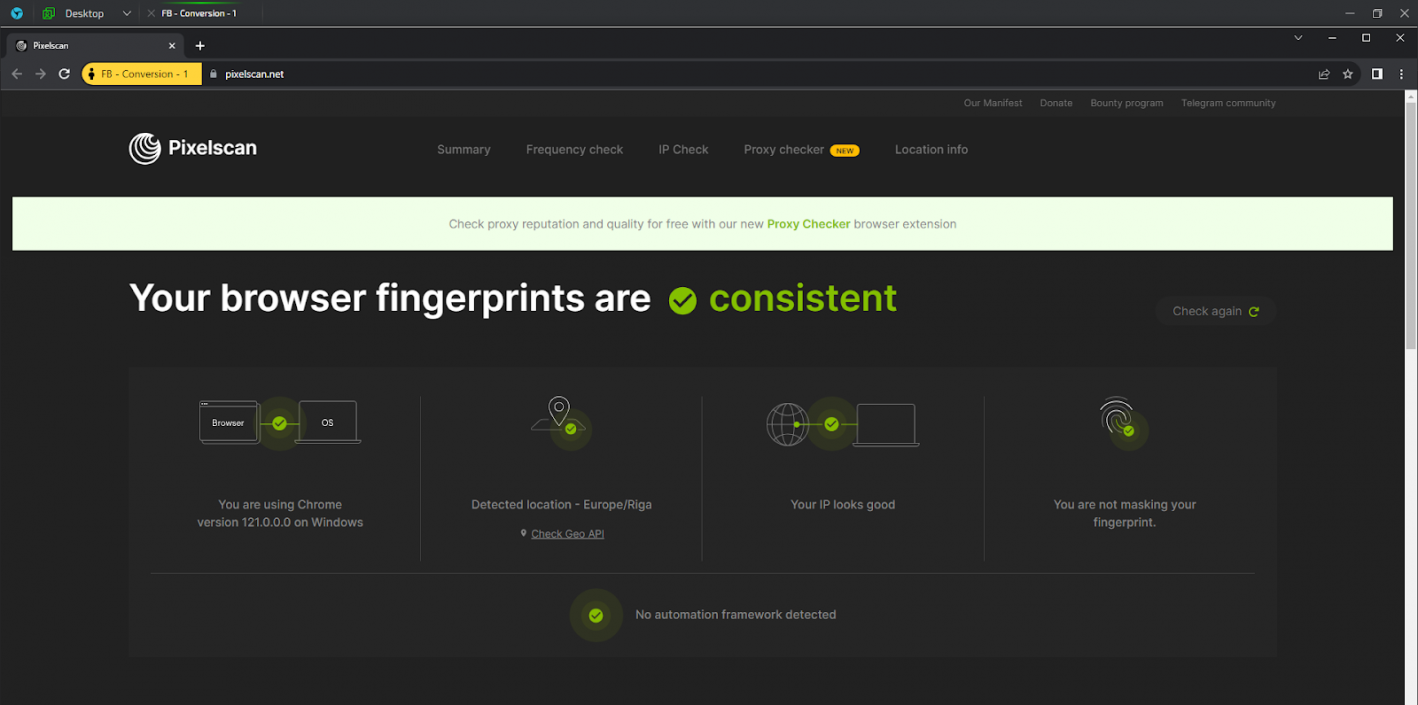Click the Pixelscan logo
This screenshot has width=1418, height=705.
coord(193,148)
